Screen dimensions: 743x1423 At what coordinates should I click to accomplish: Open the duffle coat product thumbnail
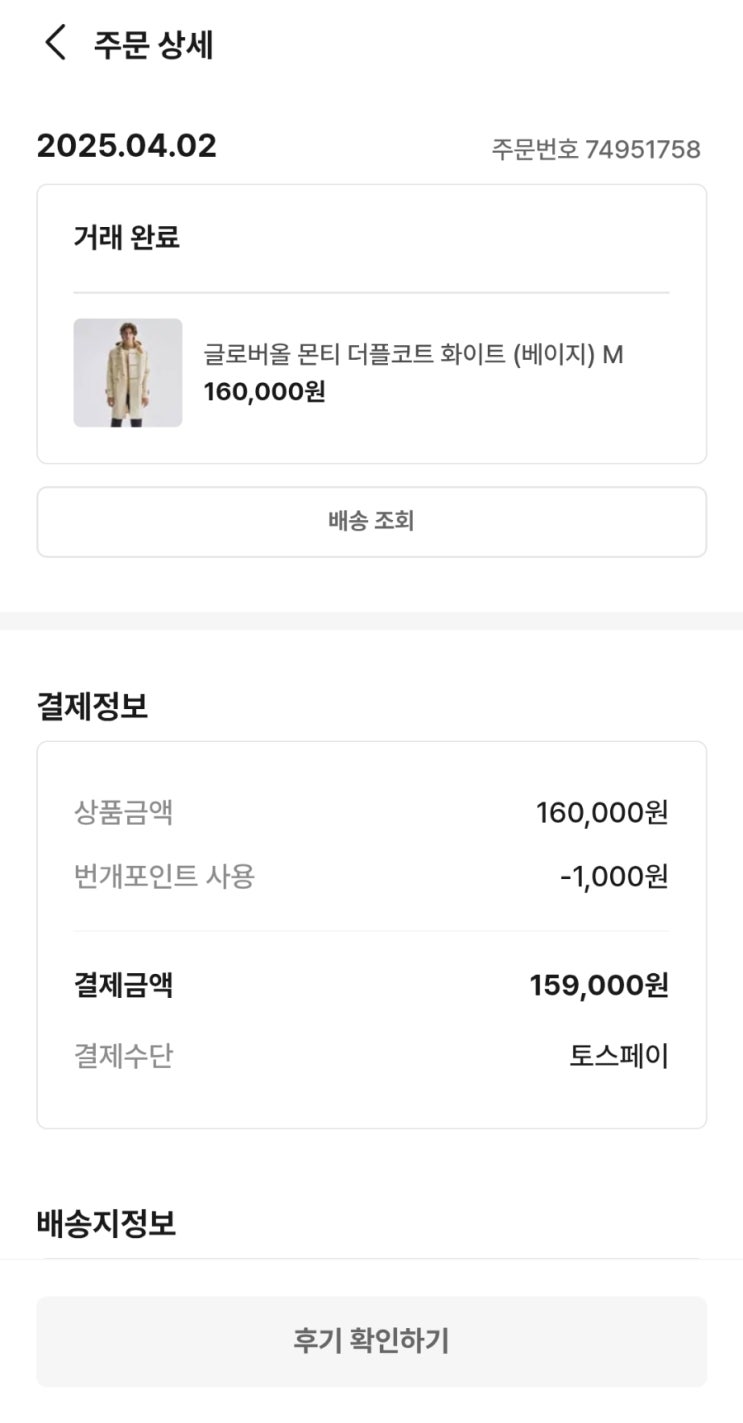point(128,373)
